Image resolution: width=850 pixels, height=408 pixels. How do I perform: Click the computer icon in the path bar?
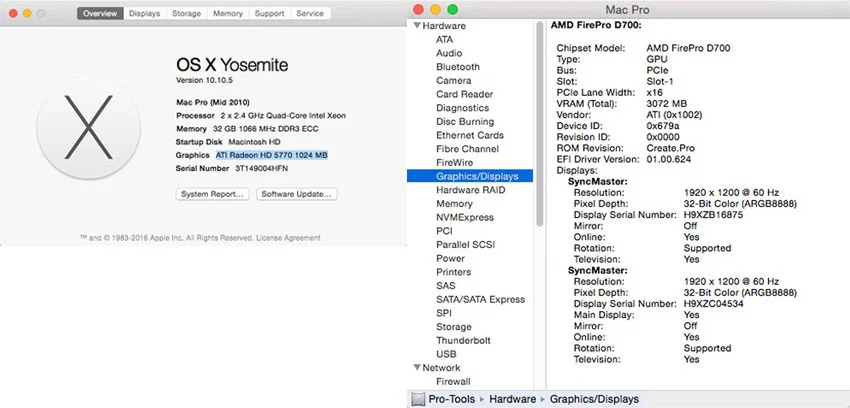pos(418,399)
